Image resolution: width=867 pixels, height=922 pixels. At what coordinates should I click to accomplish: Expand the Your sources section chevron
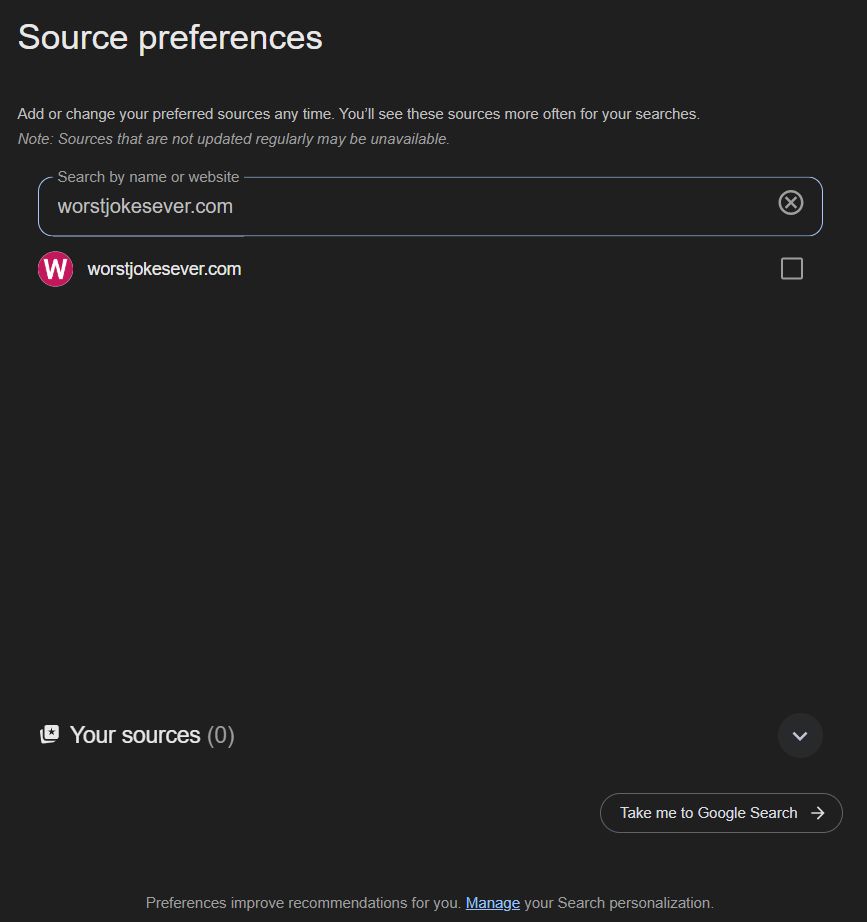tap(800, 736)
